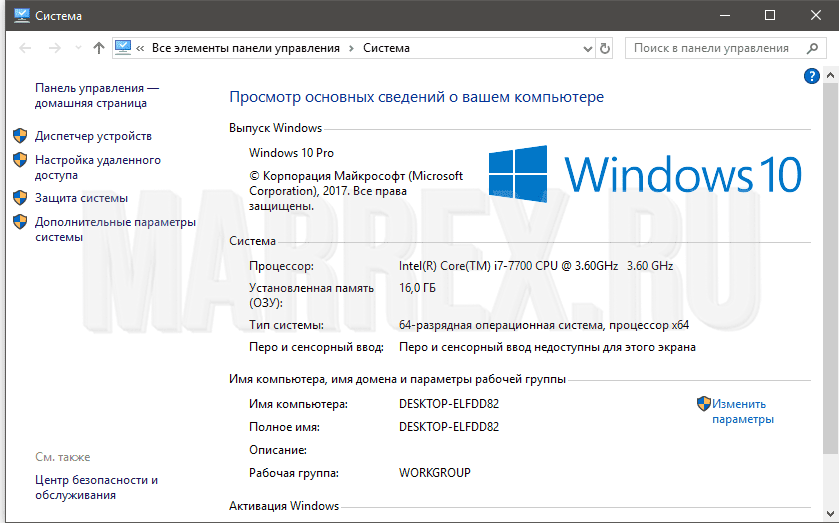This screenshot has height=523, width=839.
Task: Click the Установленная память (ОЗУ) label
Action: pyautogui.click(x=311, y=295)
